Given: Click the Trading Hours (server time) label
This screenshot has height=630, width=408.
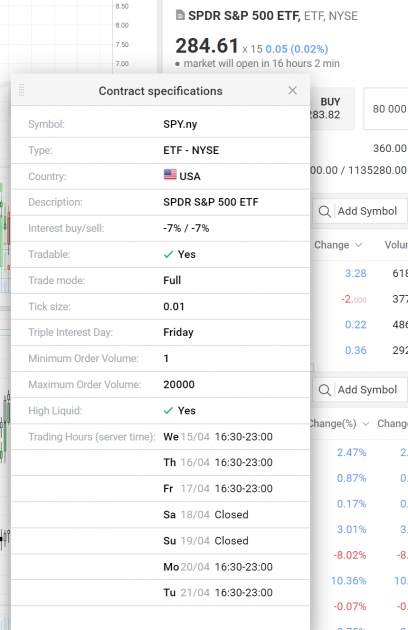Looking at the screenshot, I should [x=92, y=437].
